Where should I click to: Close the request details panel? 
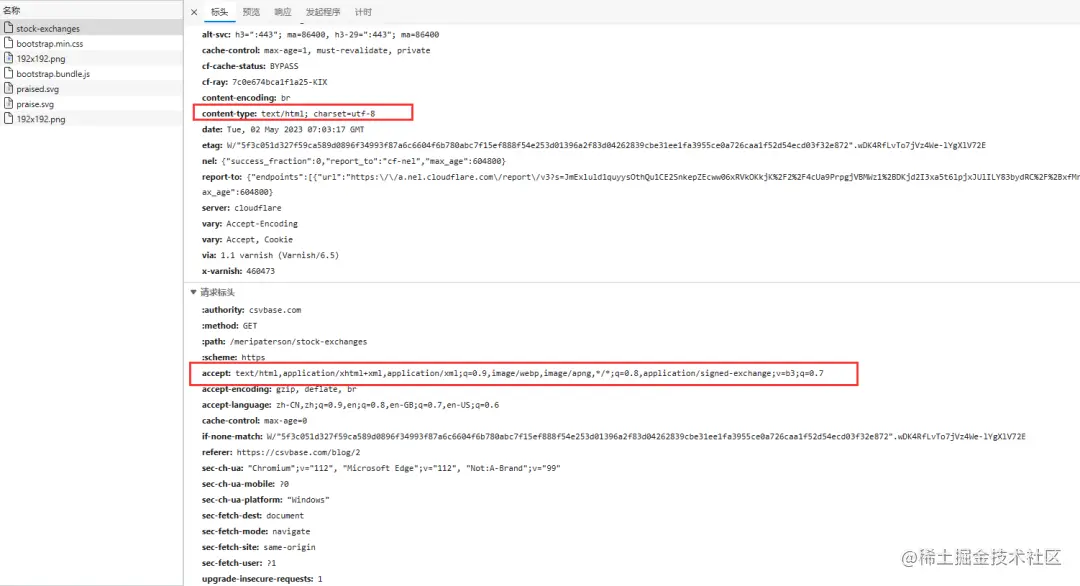pos(194,12)
